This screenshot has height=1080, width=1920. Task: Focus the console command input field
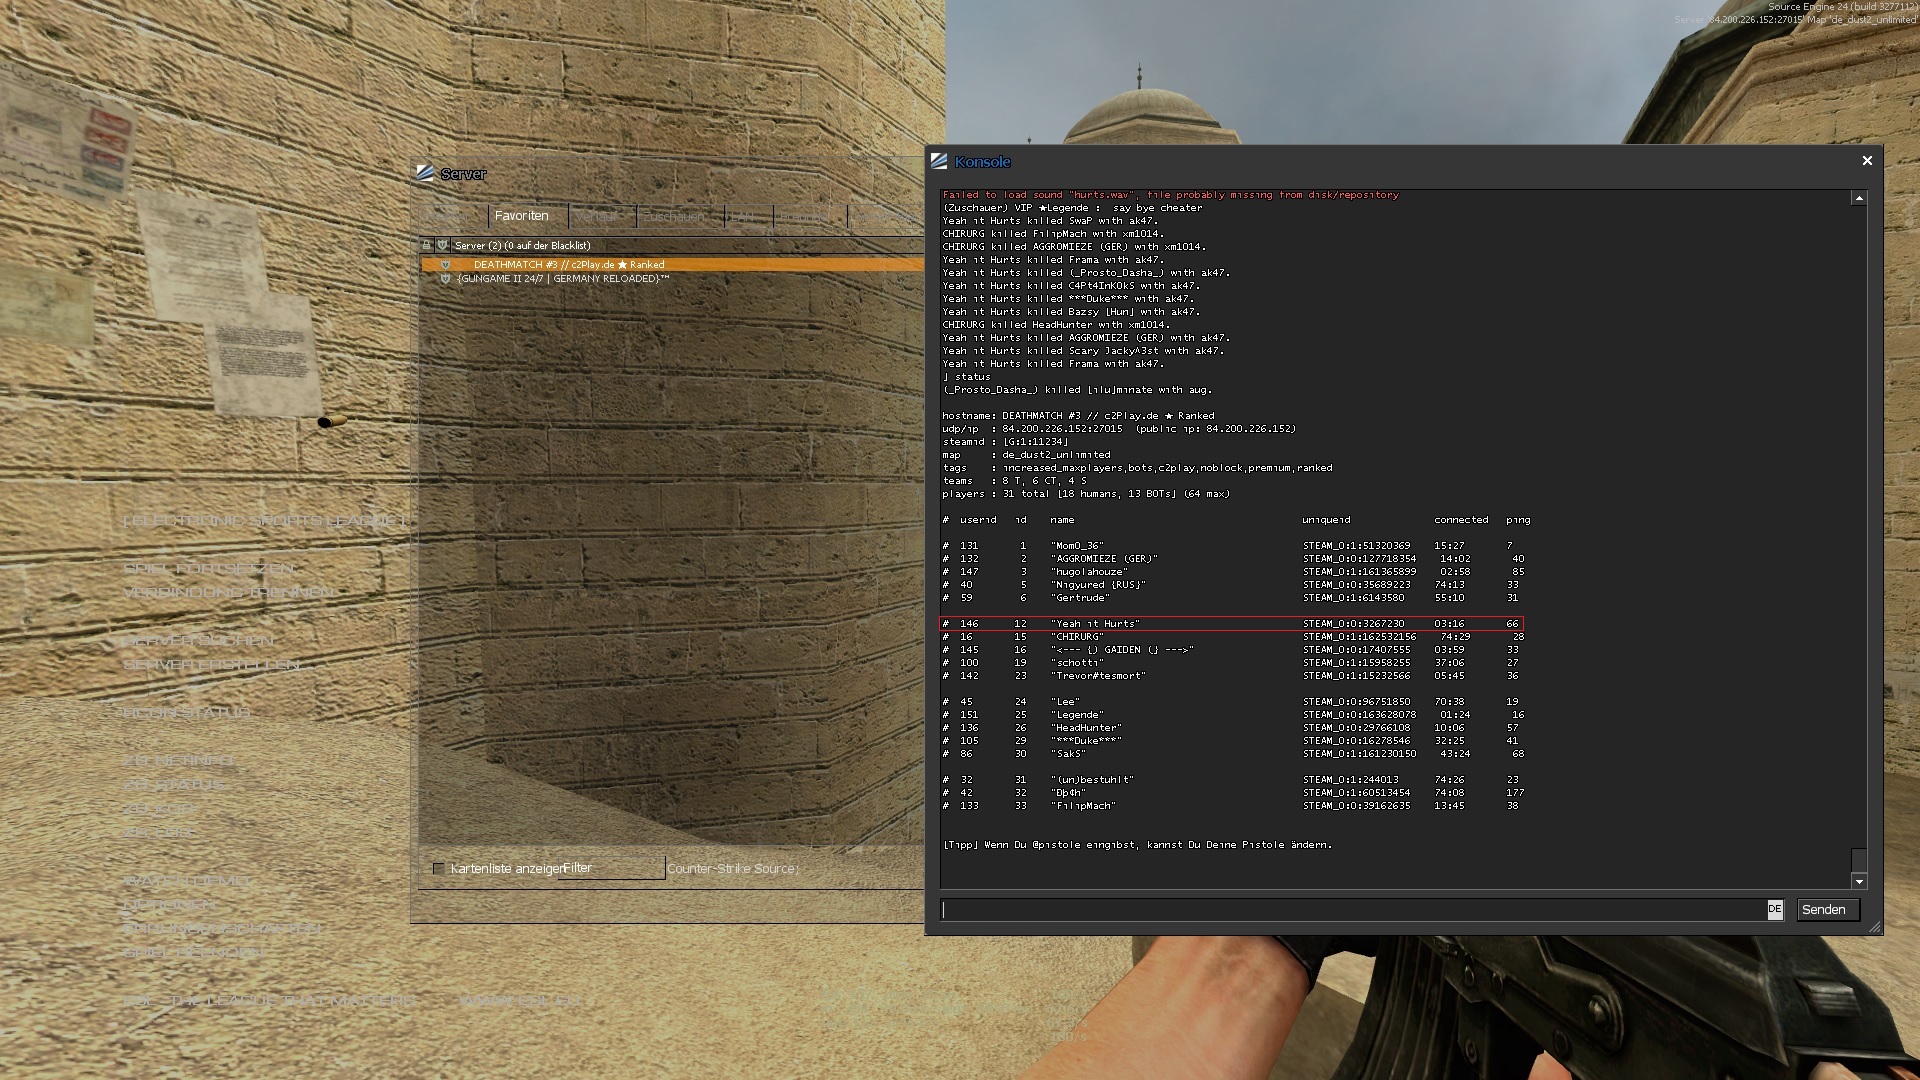(1350, 910)
